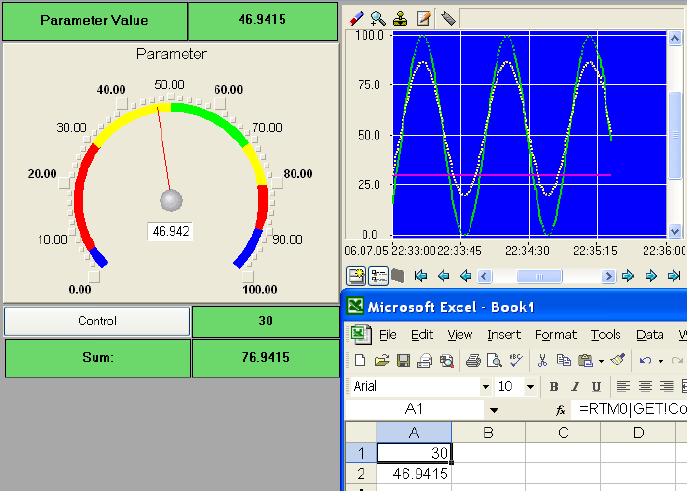Expand the Paste options dropdown arrow
Image resolution: width=690 pixels, height=496 pixels.
[601, 361]
